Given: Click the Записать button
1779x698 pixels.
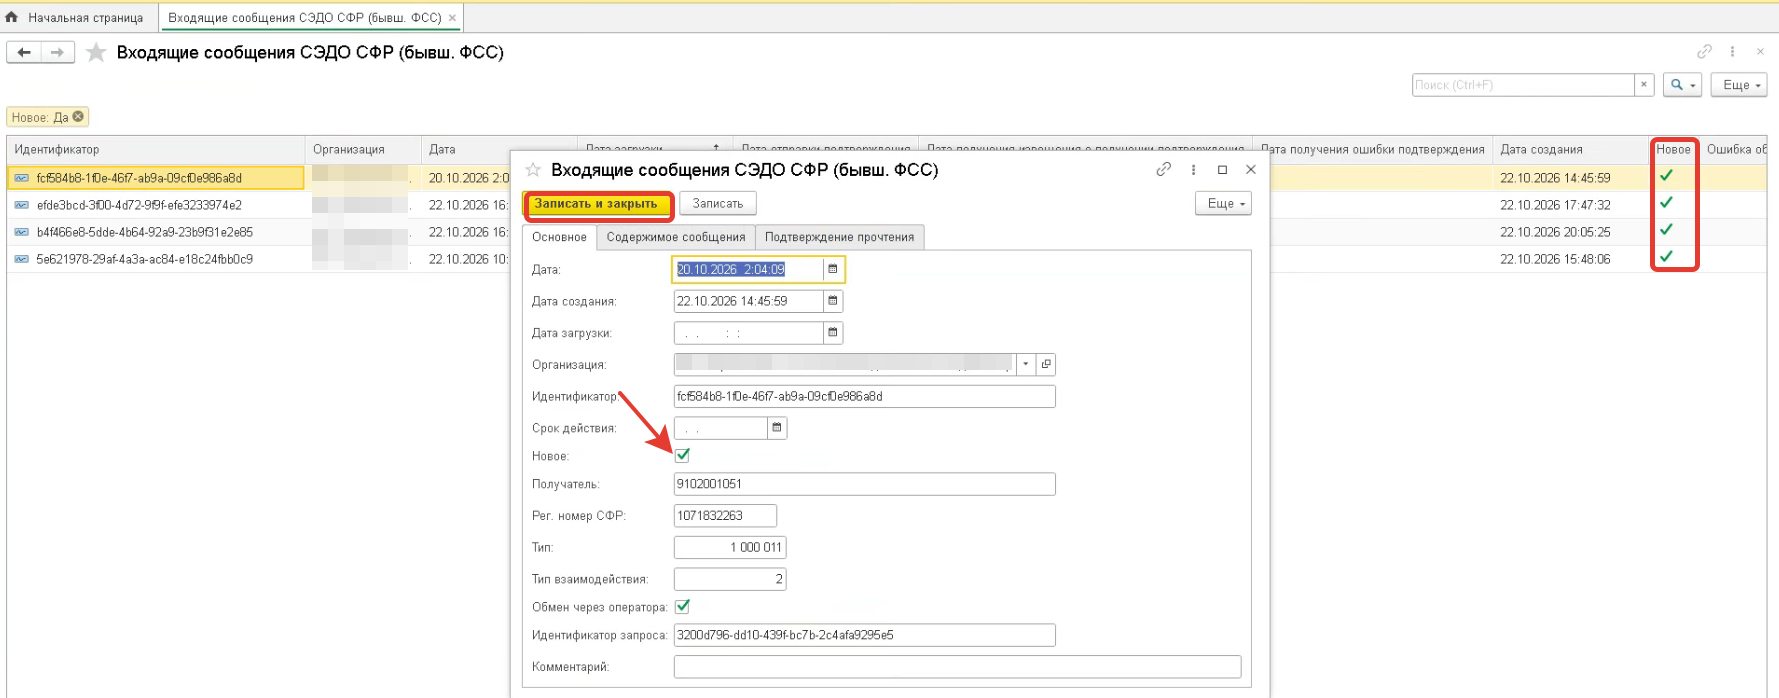Looking at the screenshot, I should tap(718, 203).
